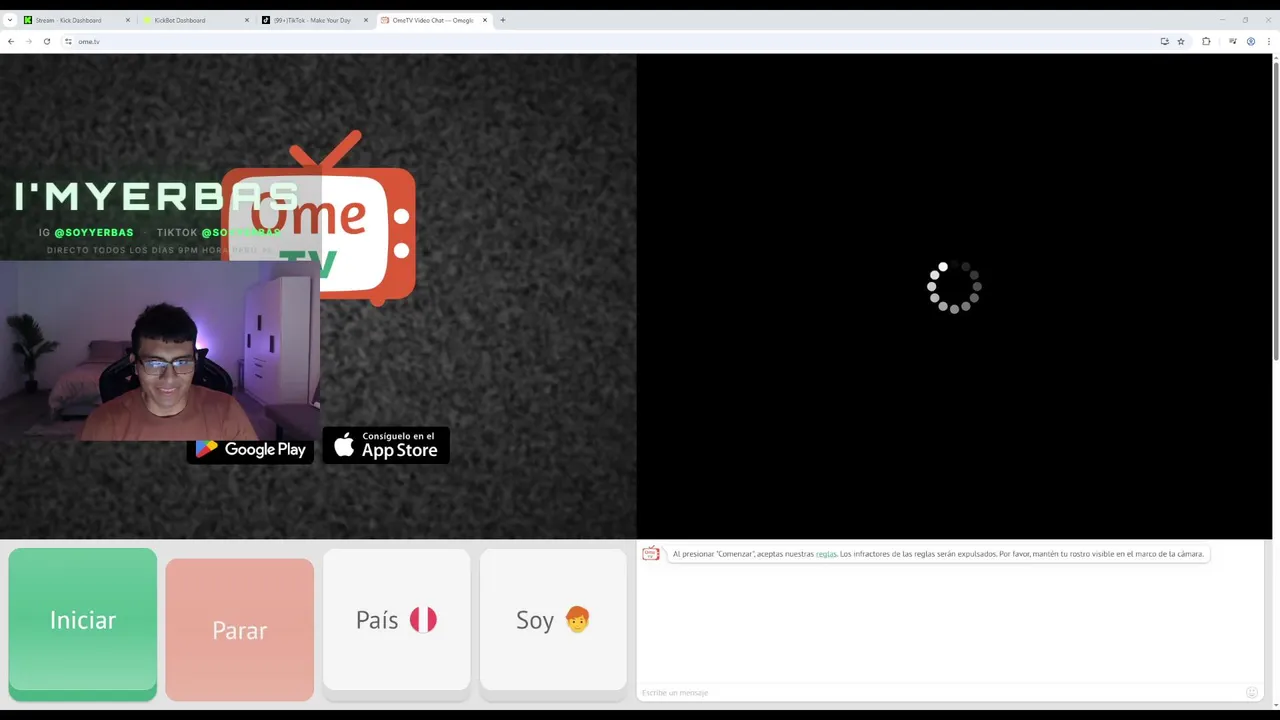Click the male face emoji on Soy

(x=577, y=620)
